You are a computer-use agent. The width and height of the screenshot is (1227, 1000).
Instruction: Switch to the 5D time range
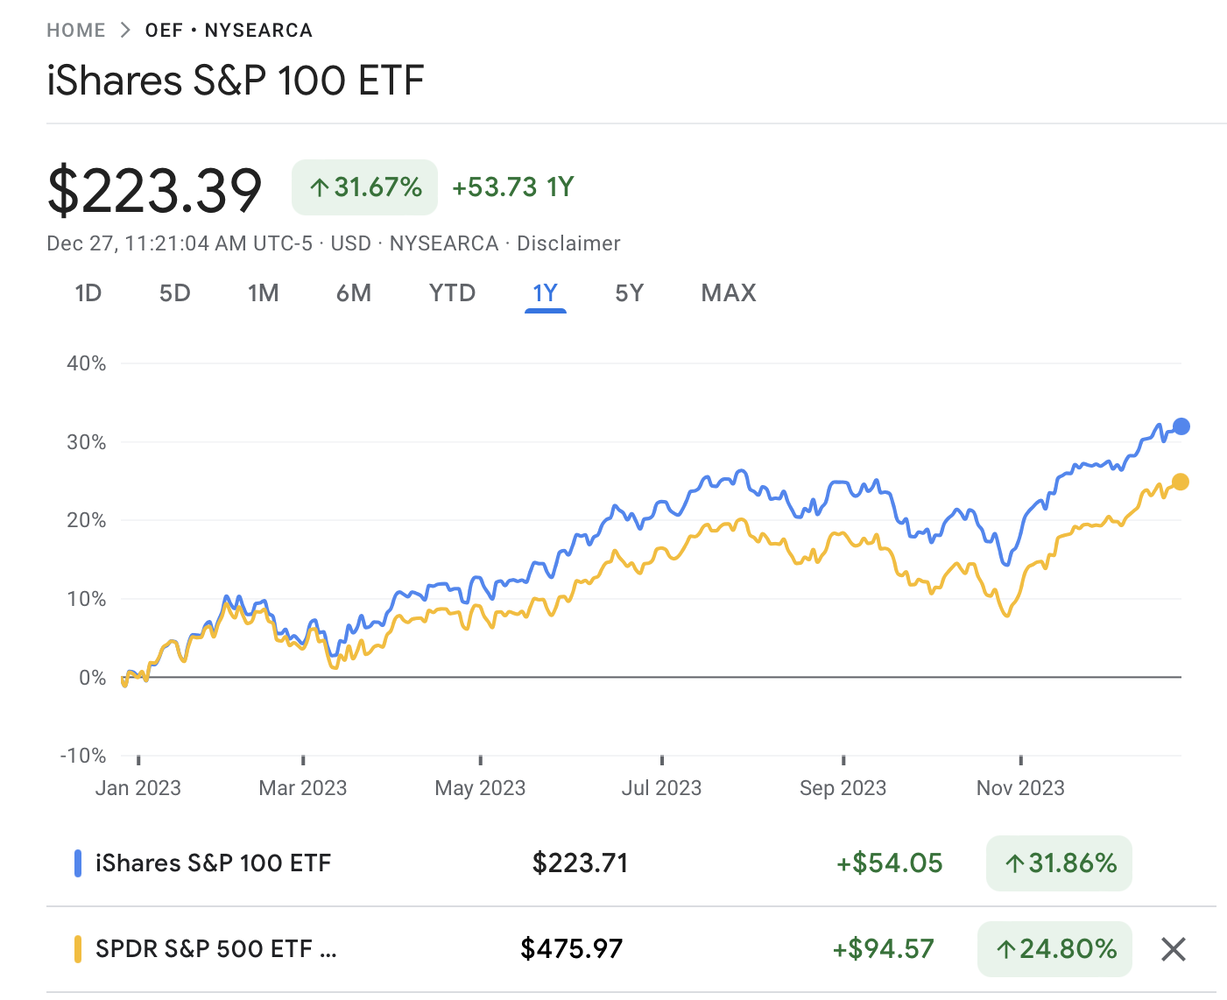175,293
